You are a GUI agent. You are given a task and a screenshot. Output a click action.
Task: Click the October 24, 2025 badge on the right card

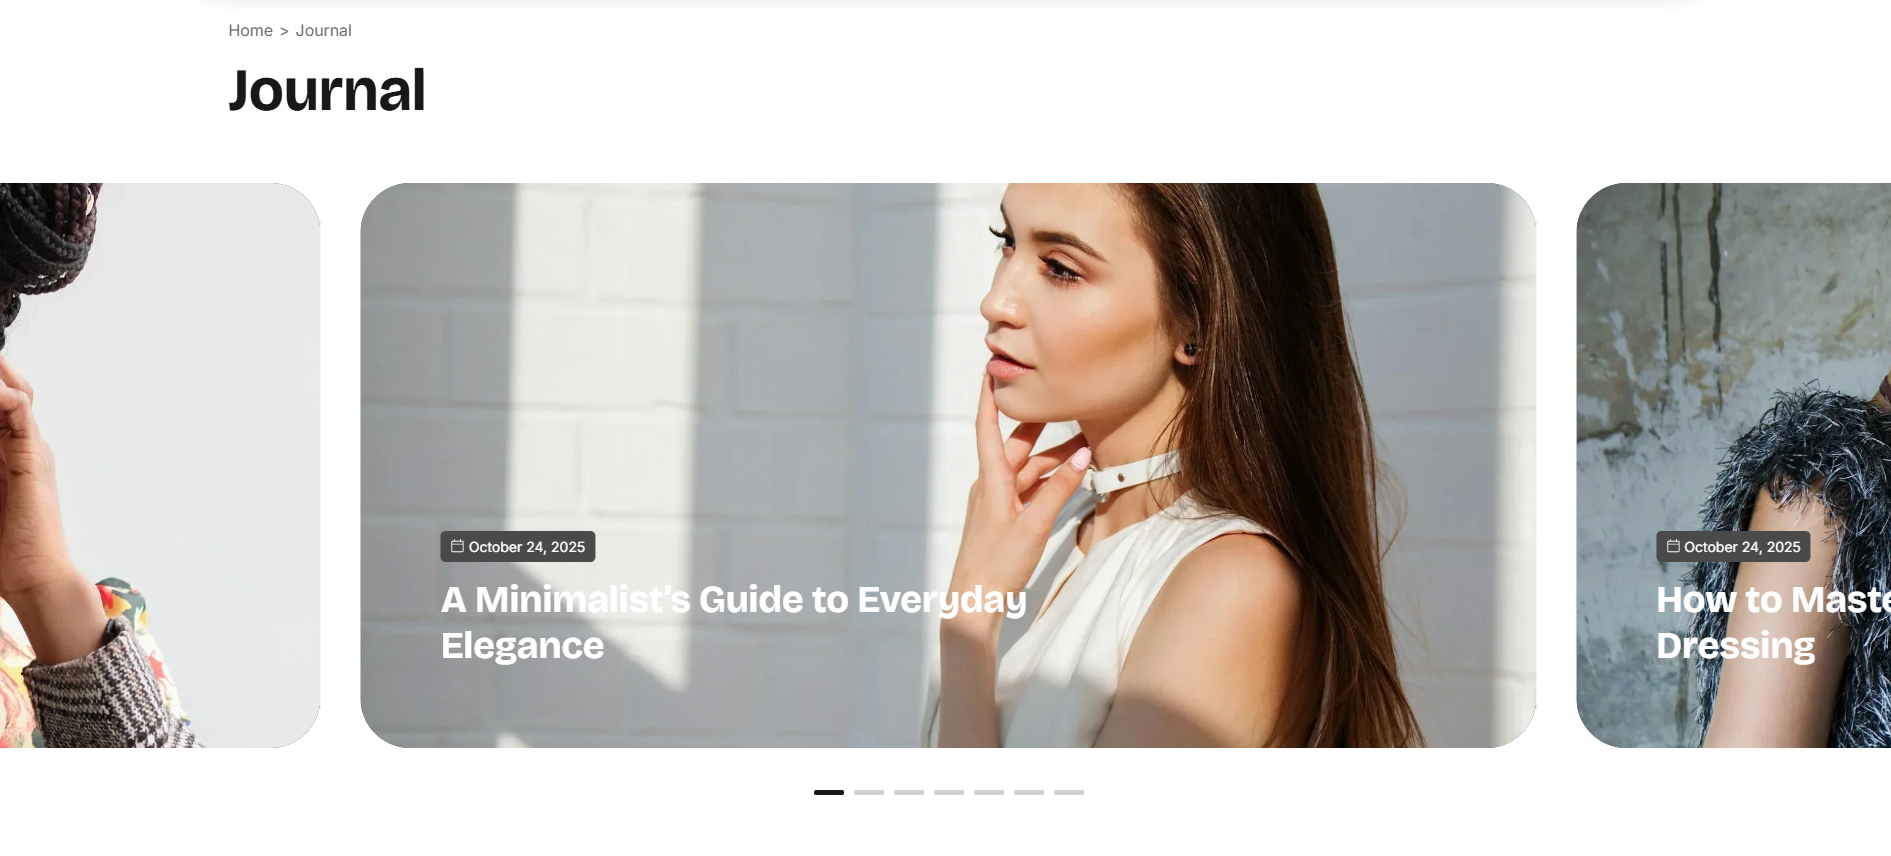point(1733,547)
